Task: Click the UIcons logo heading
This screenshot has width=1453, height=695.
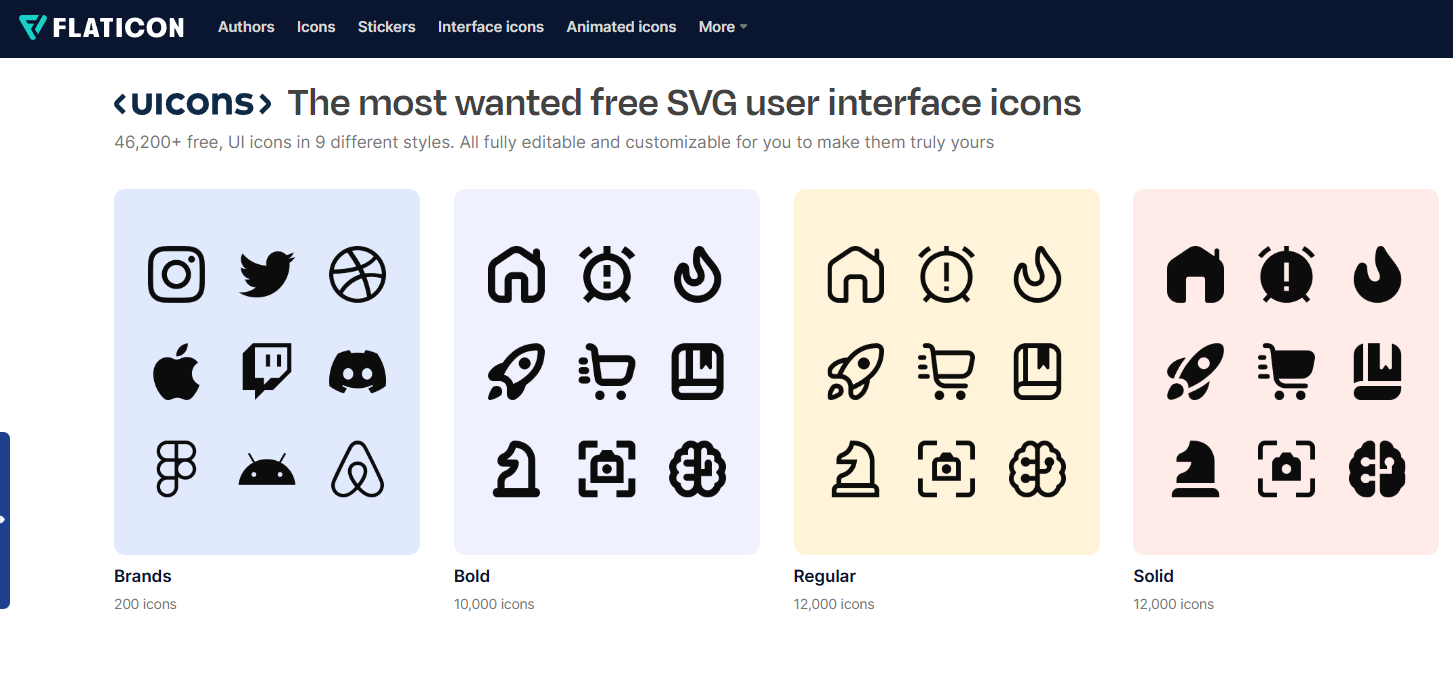Action: [193, 103]
